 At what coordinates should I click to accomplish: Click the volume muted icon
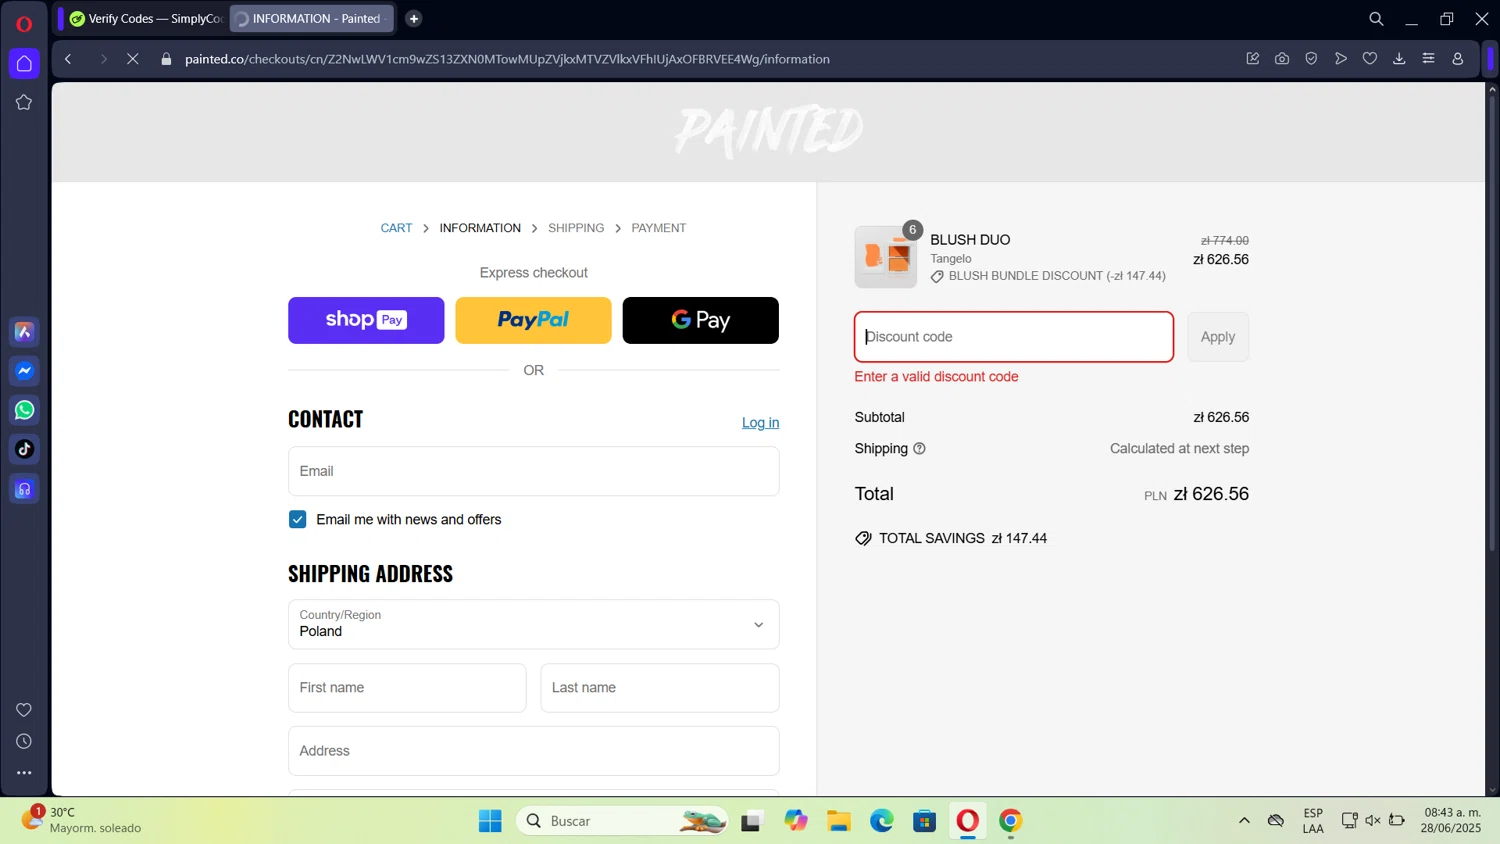pyautogui.click(x=1373, y=821)
